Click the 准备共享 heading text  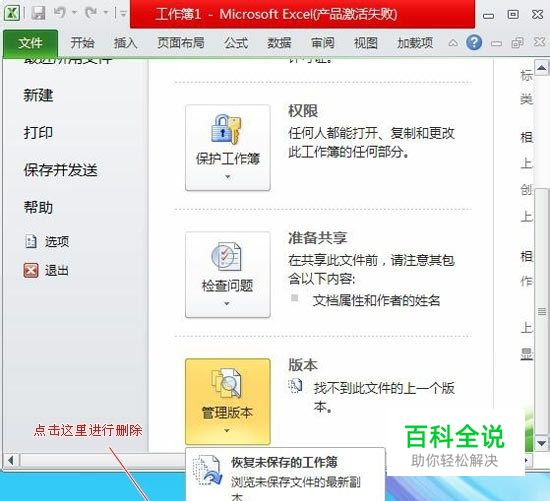click(317, 238)
